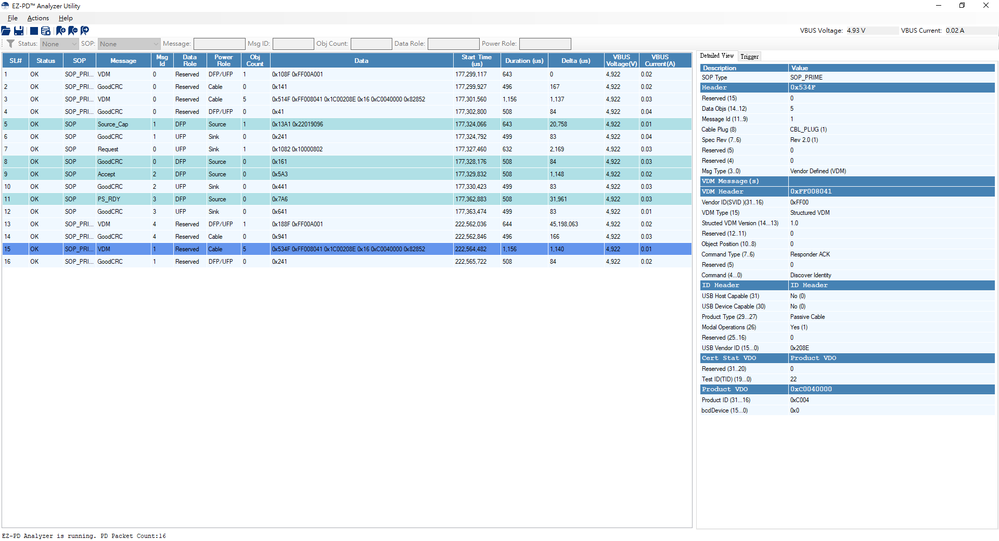
Task: Select the PS_RDY message row 11
Action: click(x=347, y=199)
